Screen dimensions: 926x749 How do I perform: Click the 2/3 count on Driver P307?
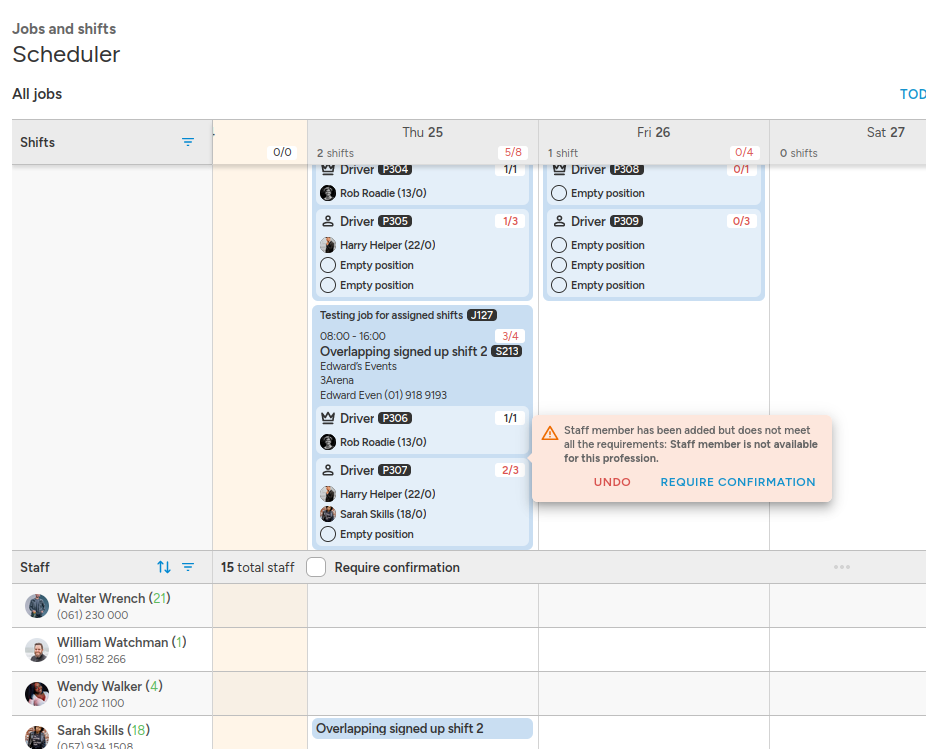click(510, 470)
